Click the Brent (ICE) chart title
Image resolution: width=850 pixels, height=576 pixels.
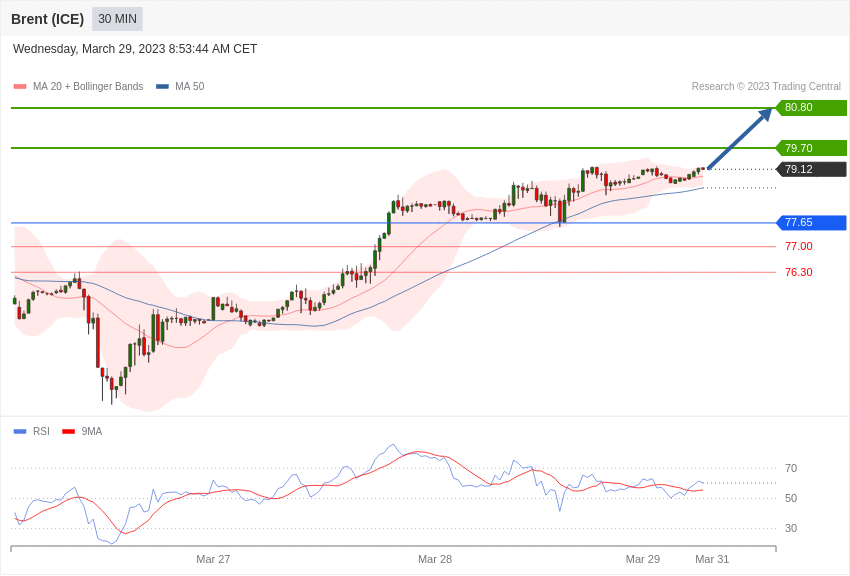coord(47,19)
